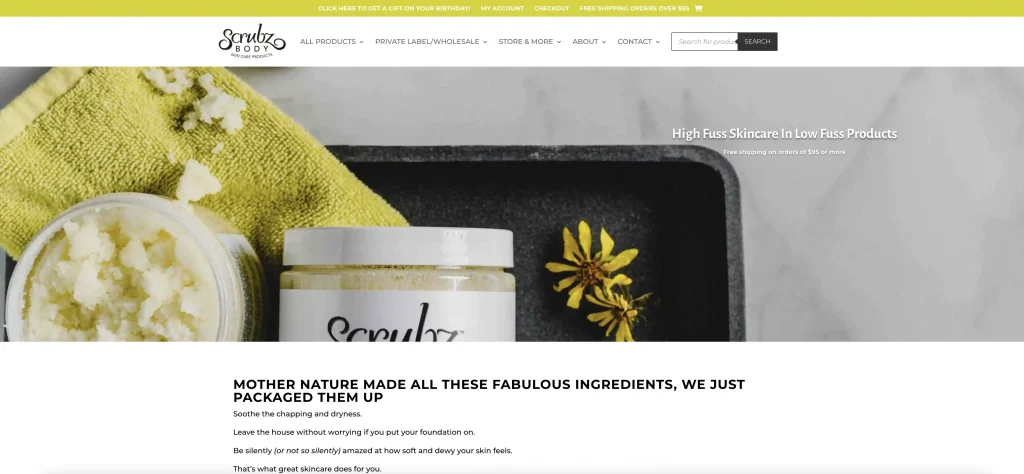Open the All Products menu
Image resolution: width=1024 pixels, height=474 pixels.
click(x=328, y=41)
